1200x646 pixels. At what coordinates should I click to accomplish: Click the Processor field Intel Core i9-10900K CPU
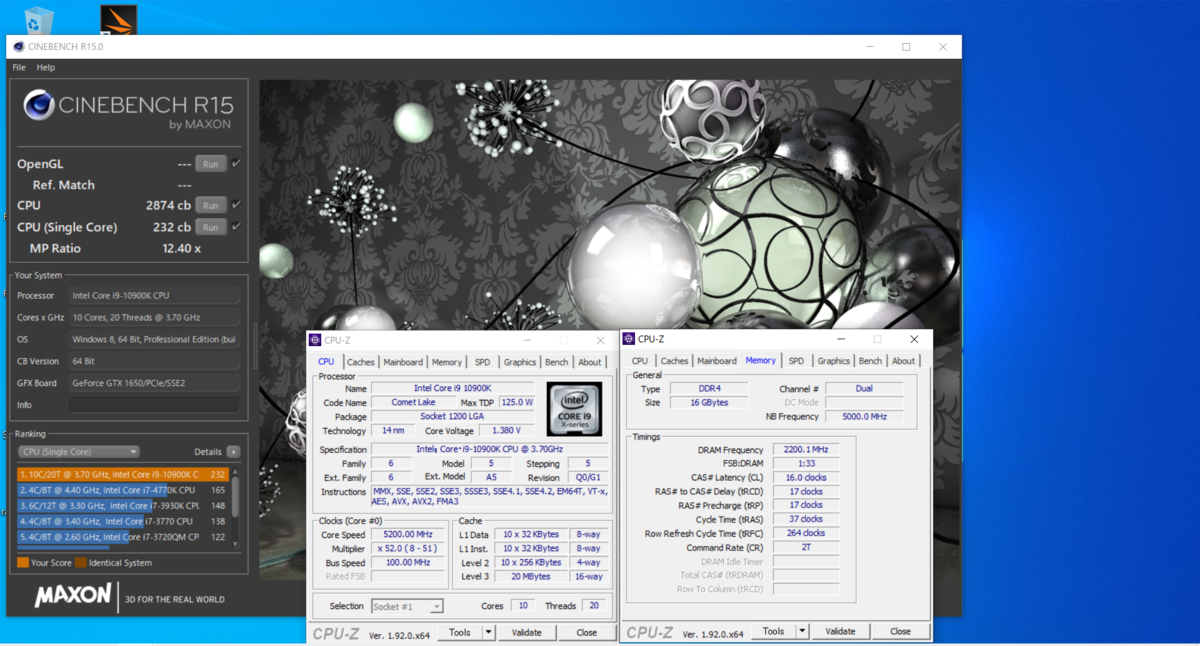154,296
